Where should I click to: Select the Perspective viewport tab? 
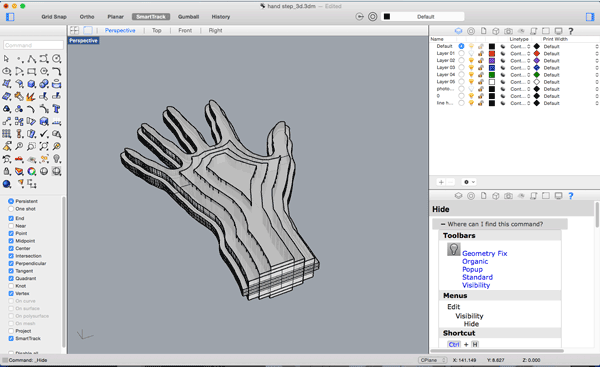click(x=120, y=30)
